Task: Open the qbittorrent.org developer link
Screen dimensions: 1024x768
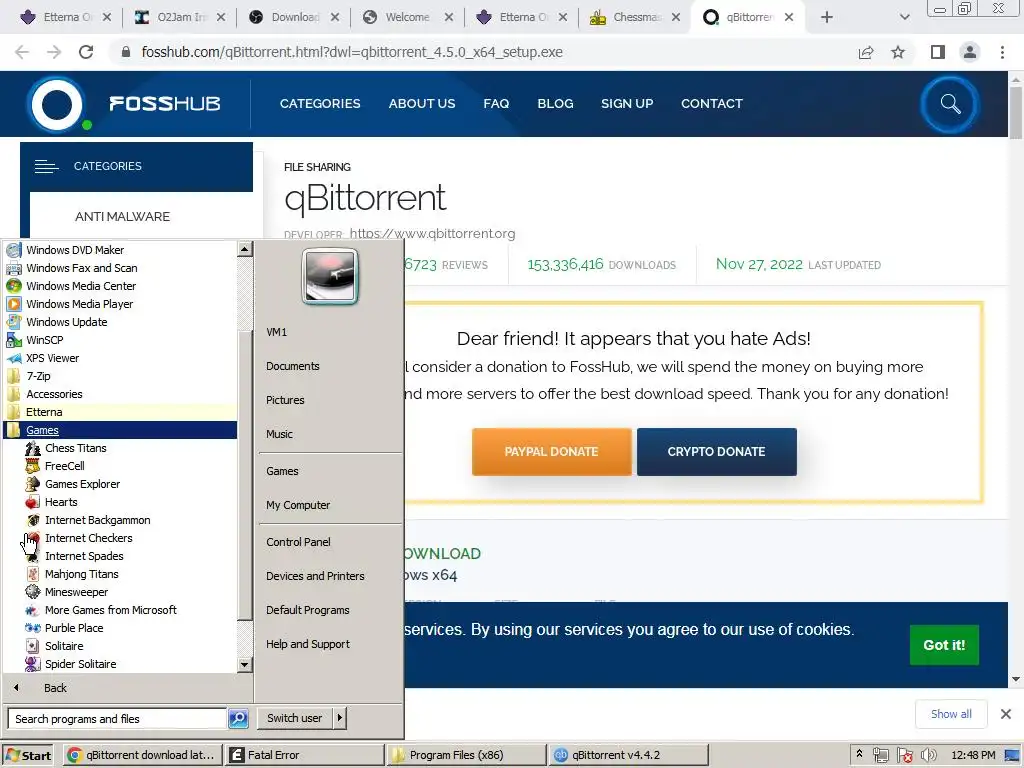Action: point(432,234)
